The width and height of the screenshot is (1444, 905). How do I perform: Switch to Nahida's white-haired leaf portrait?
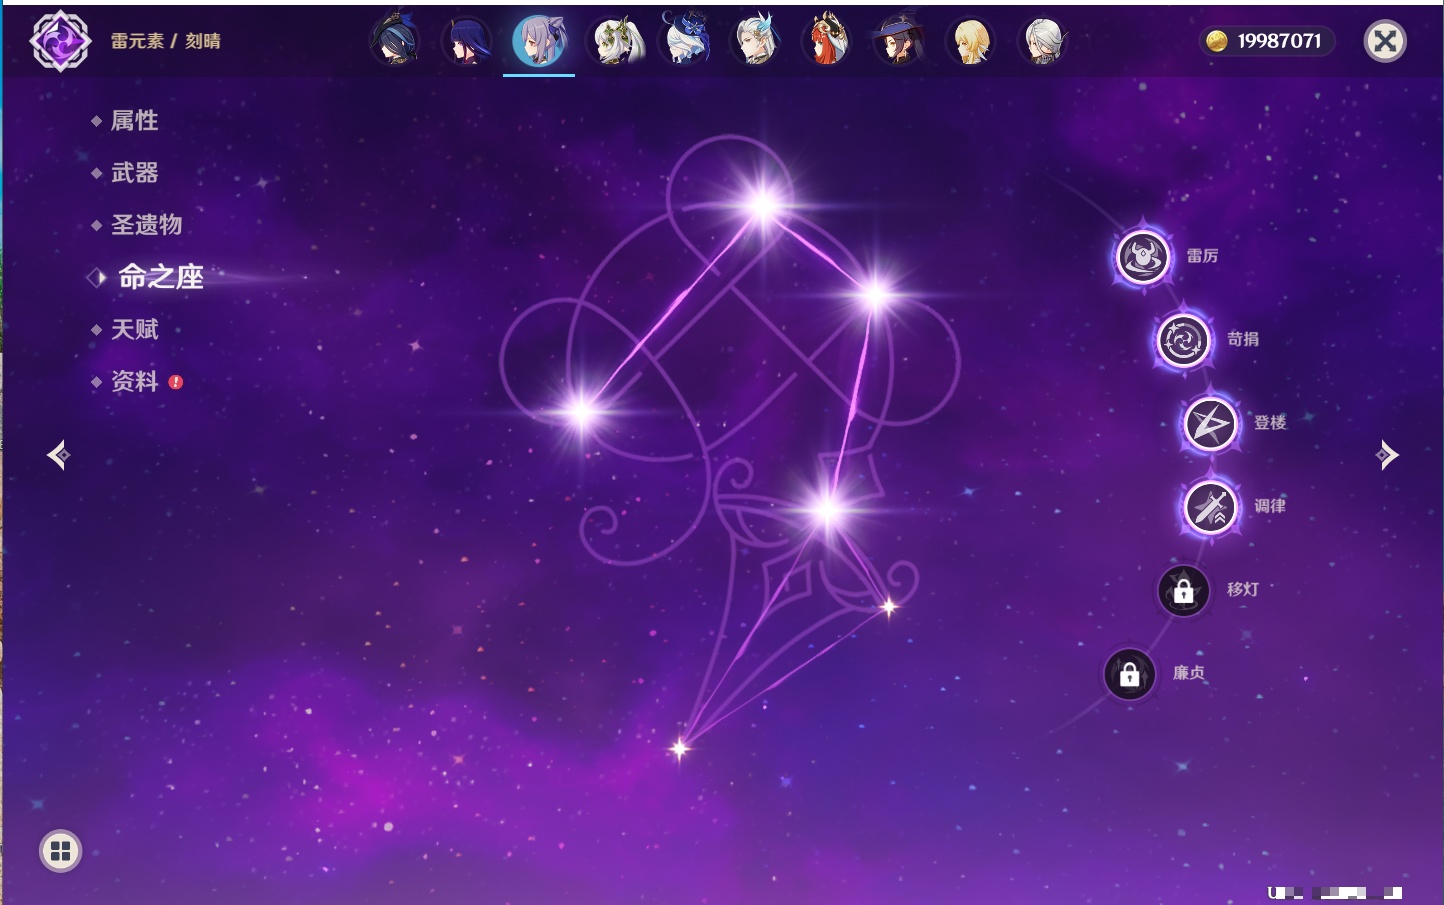(617, 41)
